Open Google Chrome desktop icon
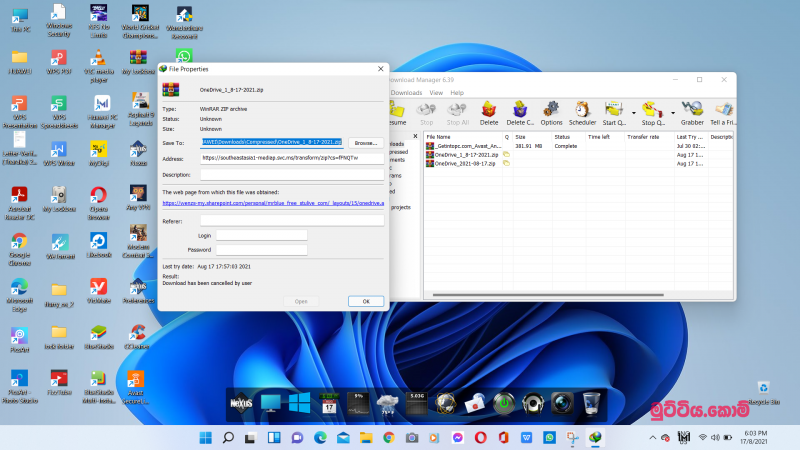The image size is (800, 450). (19, 249)
